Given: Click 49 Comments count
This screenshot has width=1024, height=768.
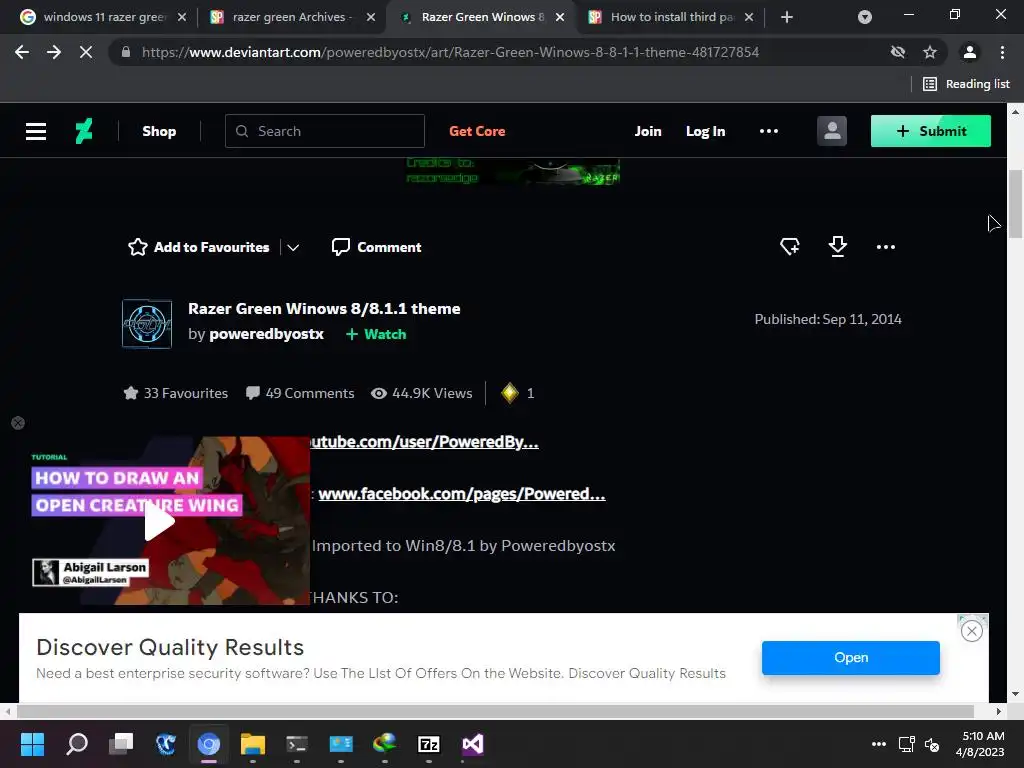Looking at the screenshot, I should pos(300,393).
